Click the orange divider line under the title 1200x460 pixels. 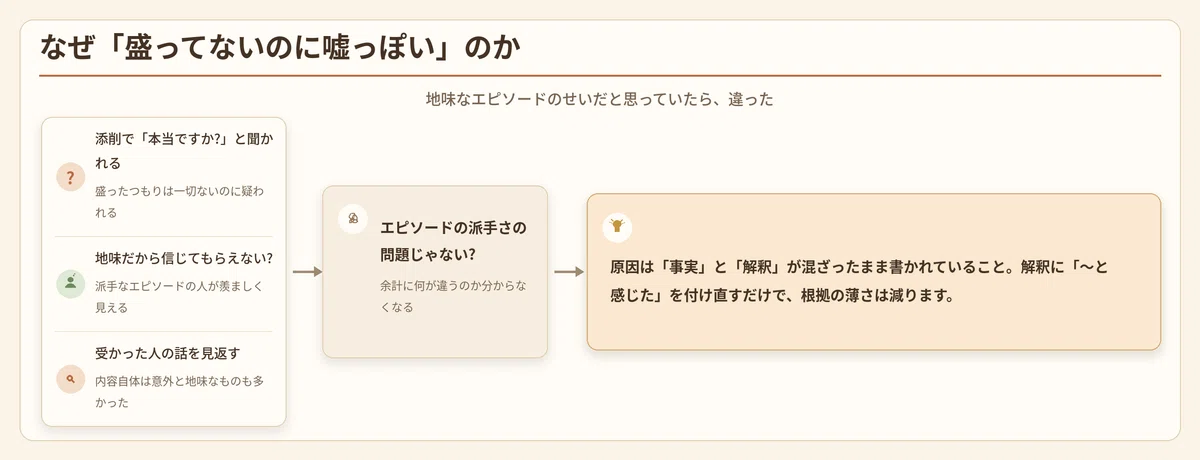pos(600,75)
